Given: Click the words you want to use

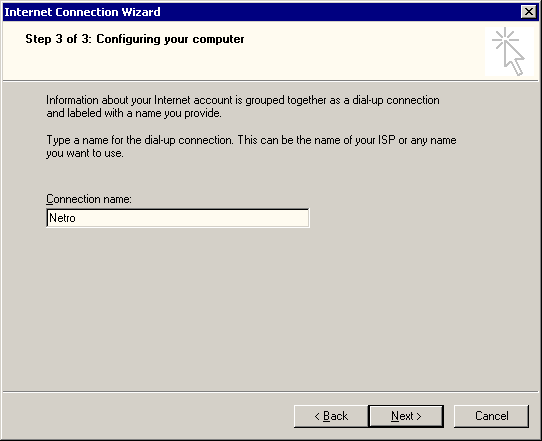Looking at the screenshot, I should point(85,153).
